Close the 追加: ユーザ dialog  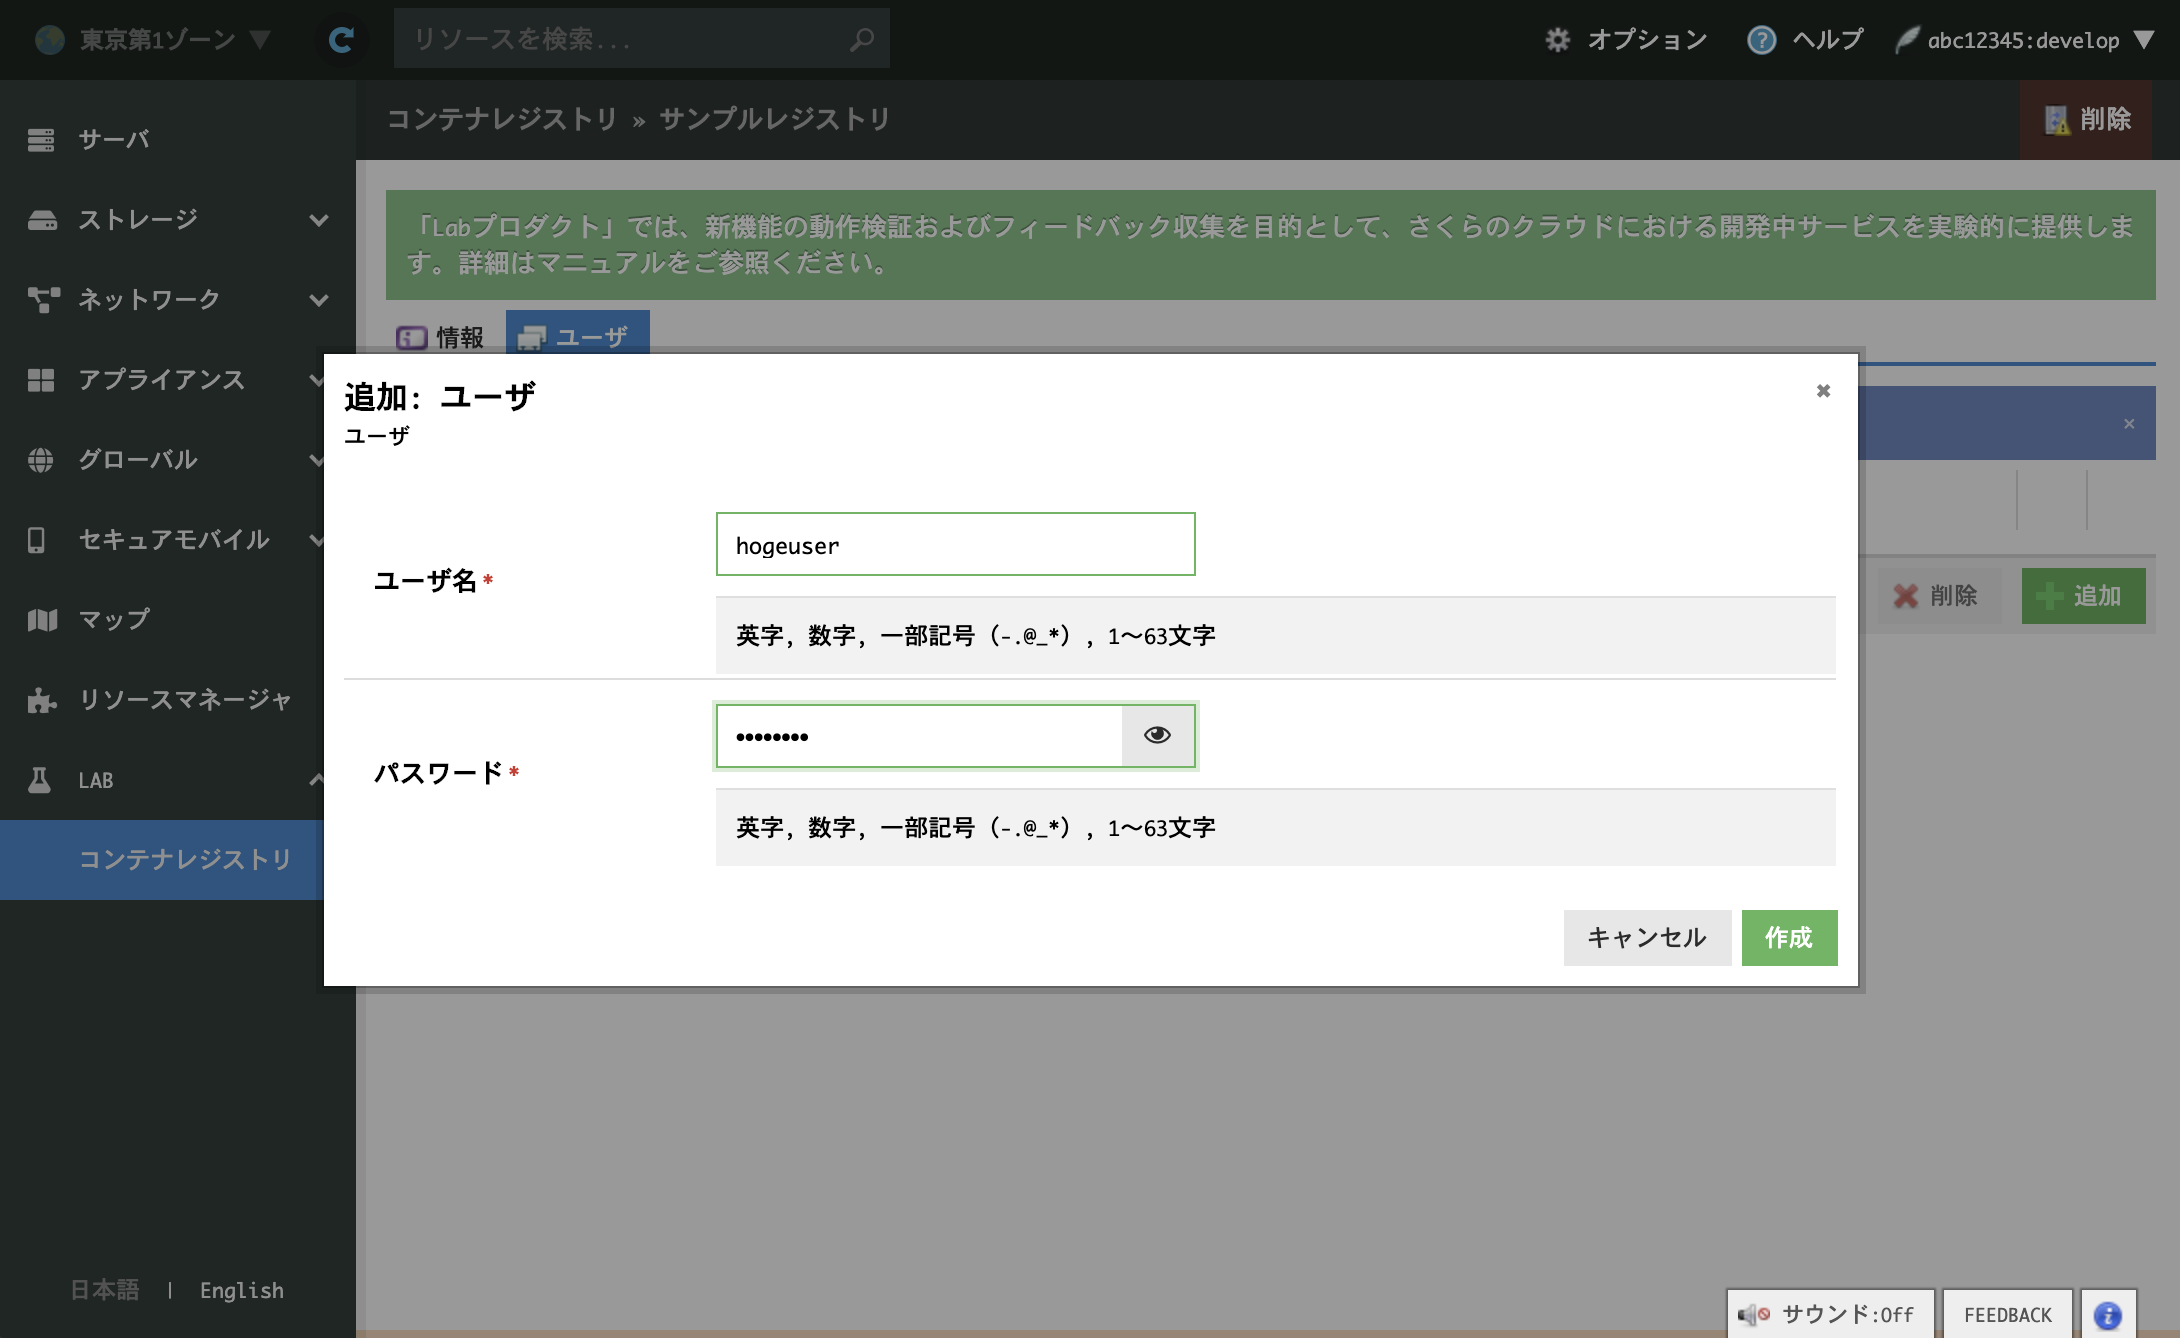tap(1823, 391)
